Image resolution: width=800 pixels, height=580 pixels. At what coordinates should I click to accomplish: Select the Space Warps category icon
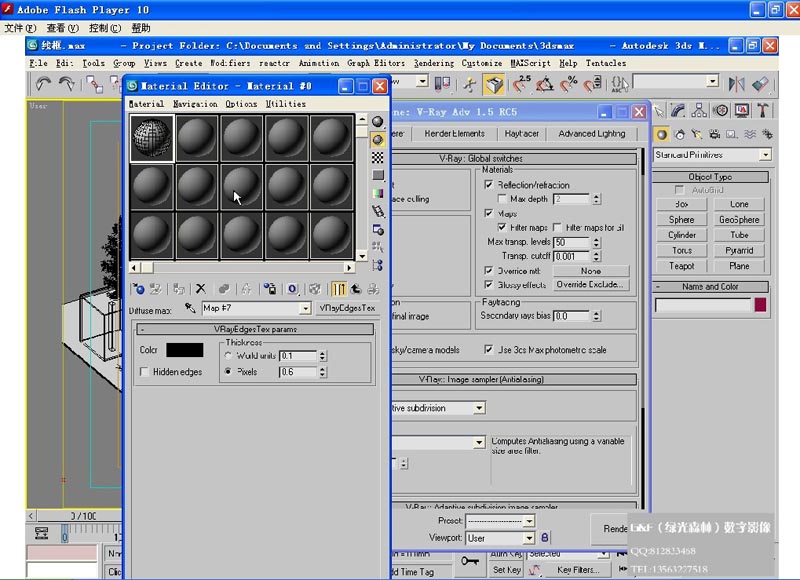point(749,135)
